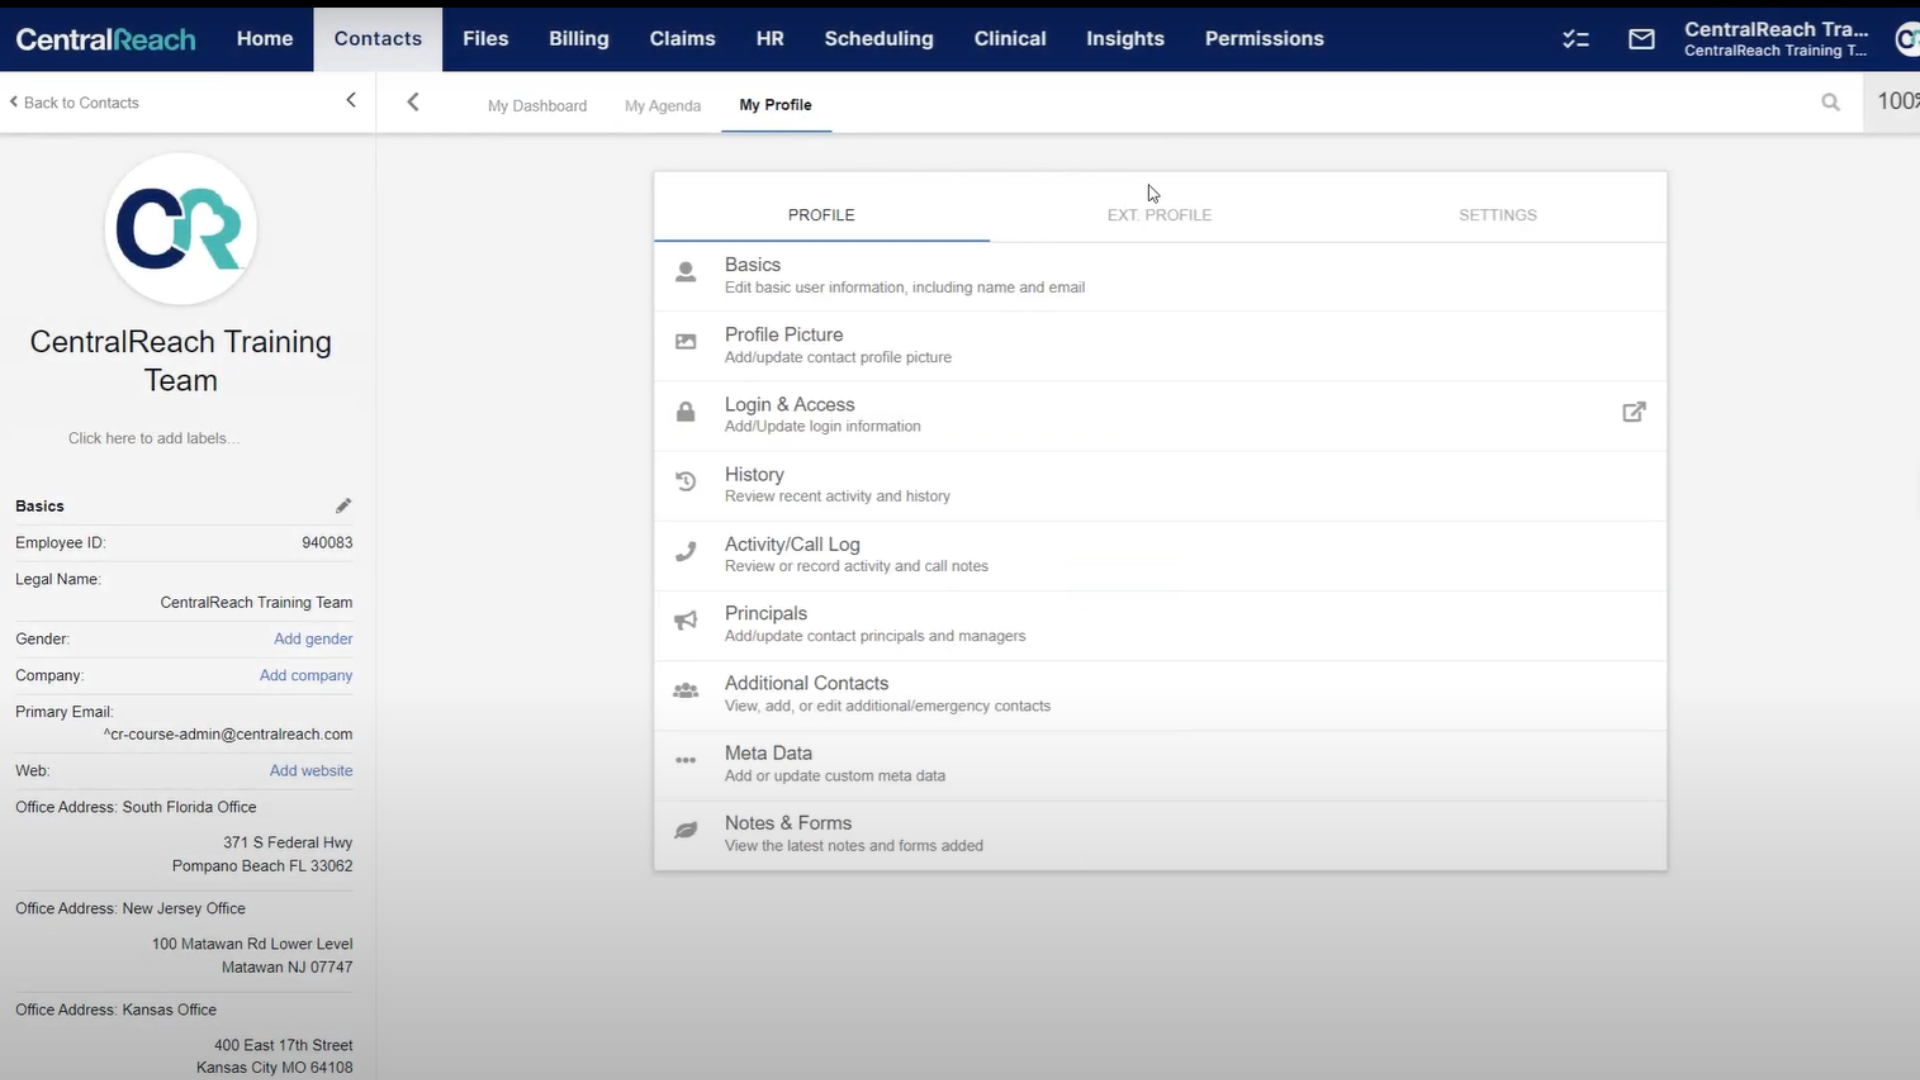Viewport: 1920px width, 1080px height.
Task: Open the Meta Data section
Action: (1160, 765)
